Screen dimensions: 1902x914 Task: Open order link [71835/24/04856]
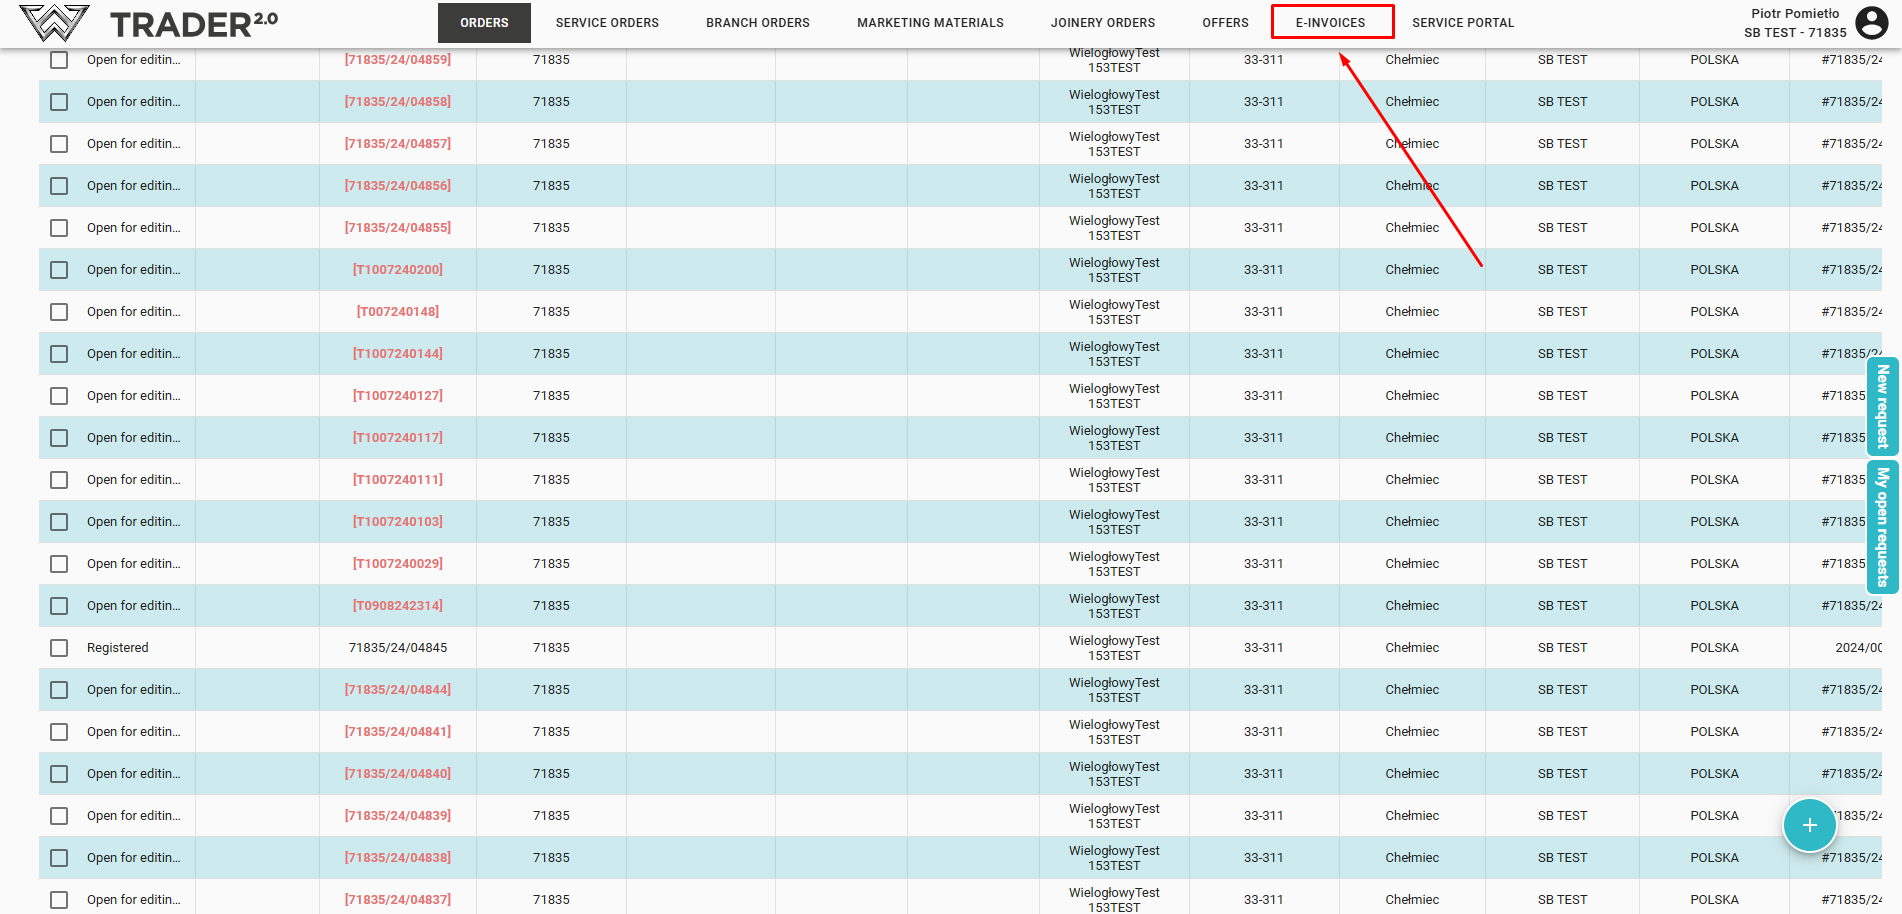(397, 186)
